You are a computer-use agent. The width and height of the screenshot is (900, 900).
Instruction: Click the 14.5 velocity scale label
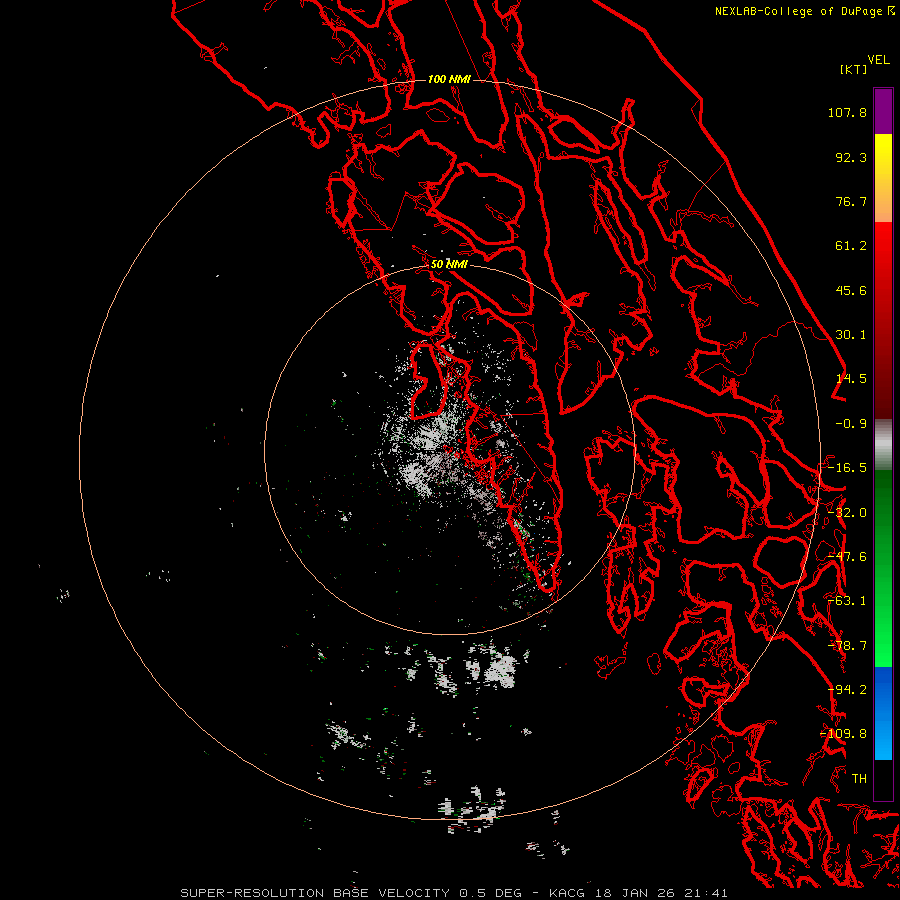pos(851,379)
